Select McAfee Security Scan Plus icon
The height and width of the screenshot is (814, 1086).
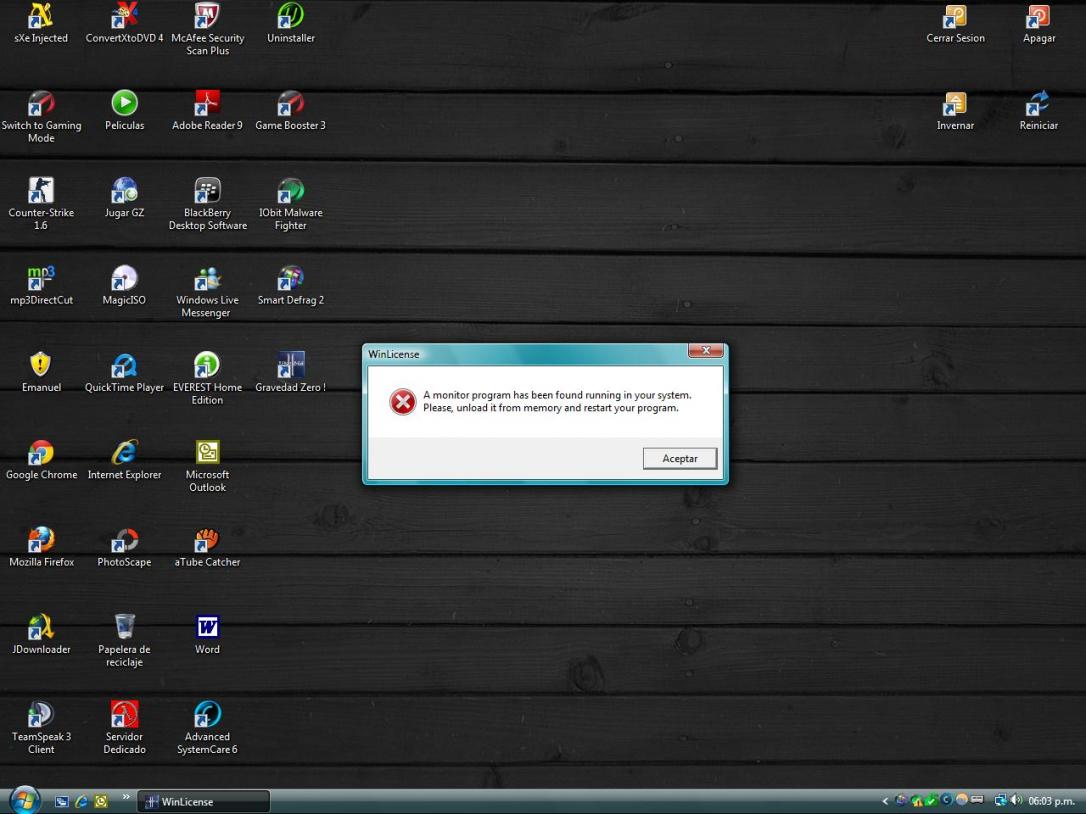(x=207, y=29)
